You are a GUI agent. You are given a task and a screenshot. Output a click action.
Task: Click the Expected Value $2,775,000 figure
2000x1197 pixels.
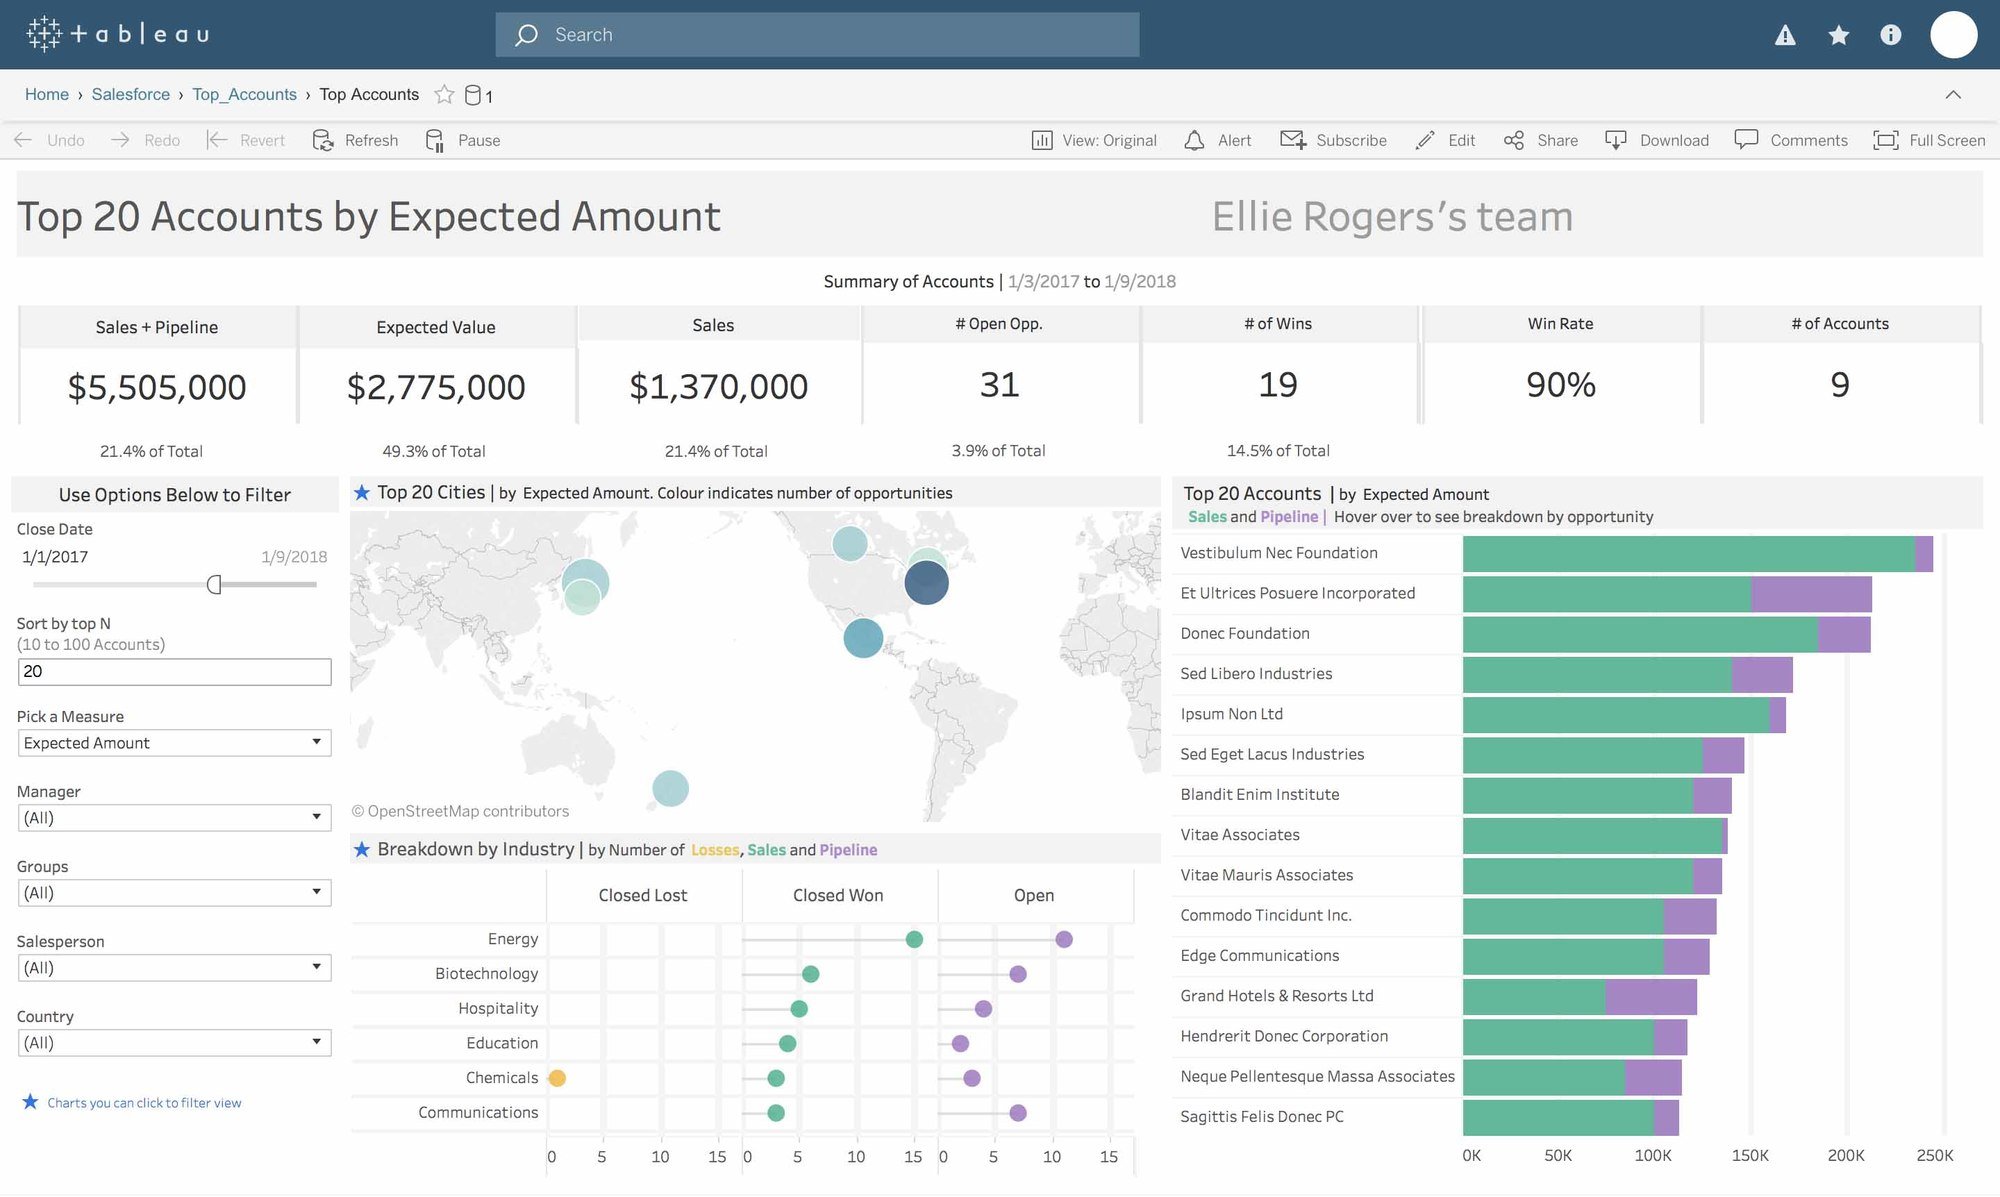436,387
